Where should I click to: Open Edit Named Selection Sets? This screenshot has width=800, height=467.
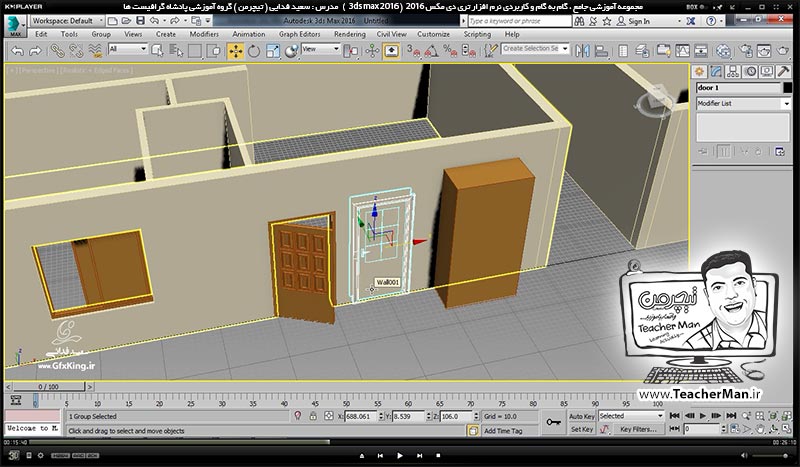(491, 51)
